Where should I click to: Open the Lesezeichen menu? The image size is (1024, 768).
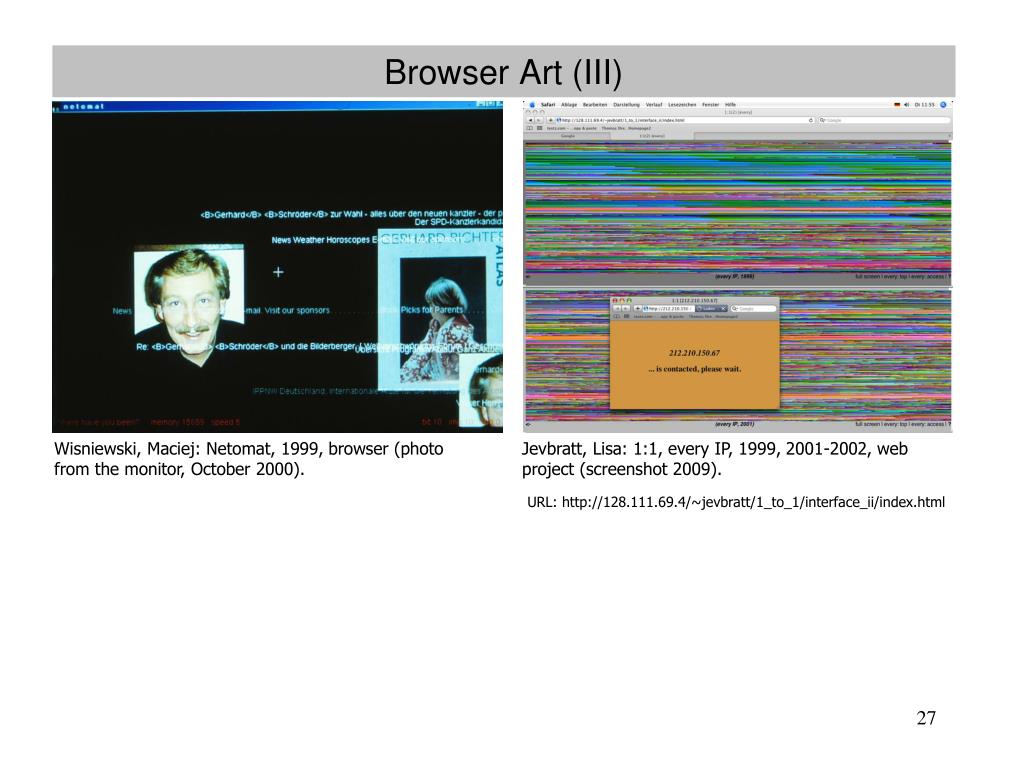(682, 104)
